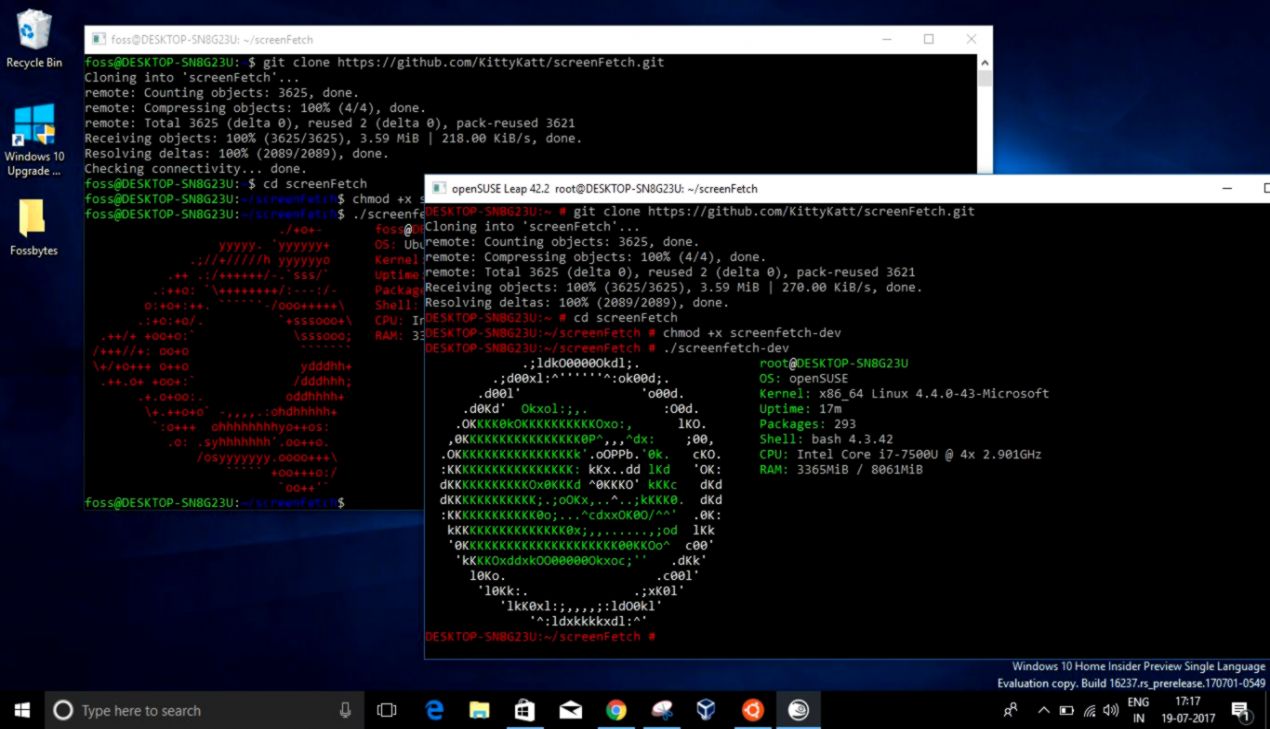
Task: Open the Fossbytes folder on desktop
Action: pos(33,228)
